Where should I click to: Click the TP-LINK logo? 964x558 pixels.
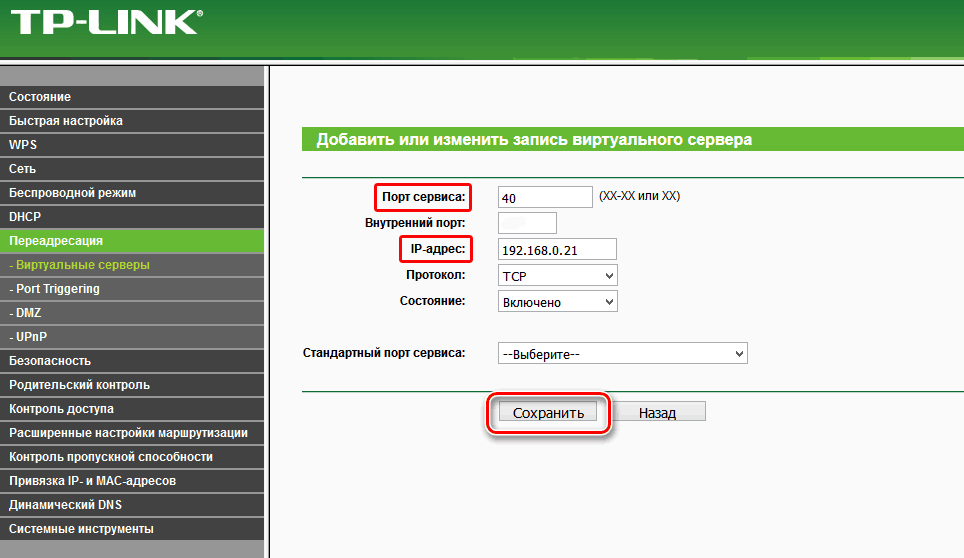click(x=107, y=22)
